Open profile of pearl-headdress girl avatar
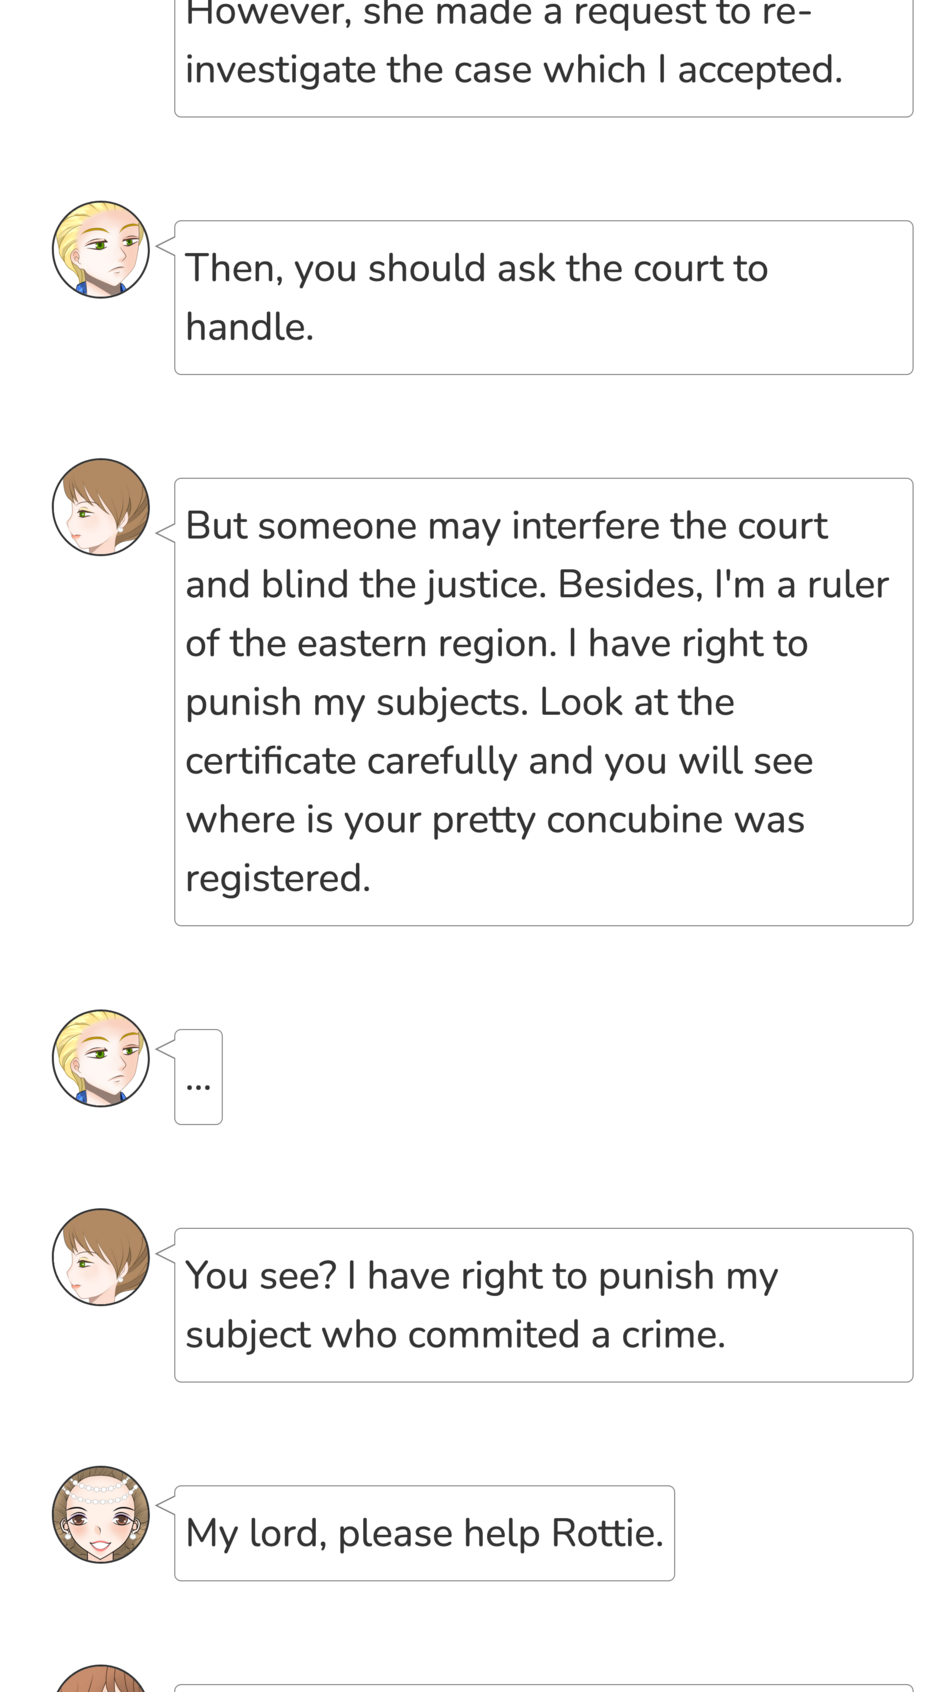The image size is (940, 1692). 101,1514
